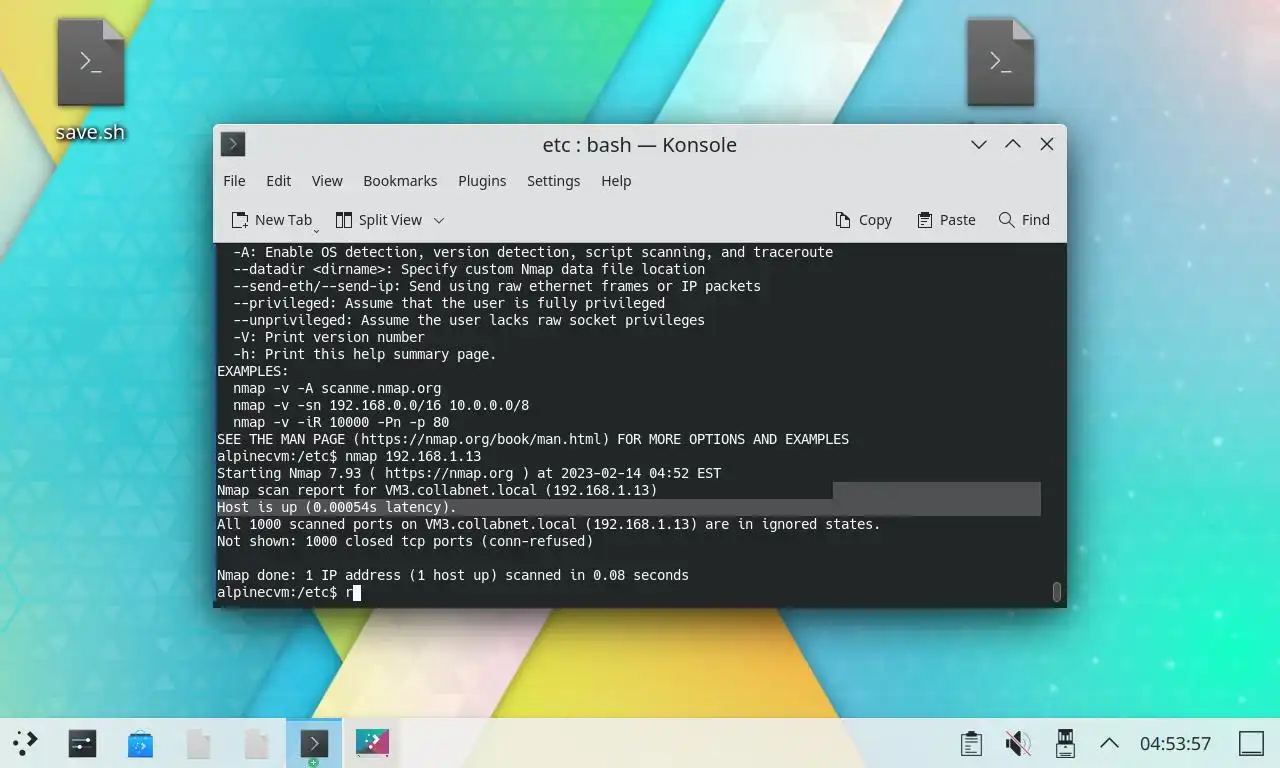Viewport: 1280px width, 768px height.
Task: Close the Konsole window
Action: (x=1047, y=144)
